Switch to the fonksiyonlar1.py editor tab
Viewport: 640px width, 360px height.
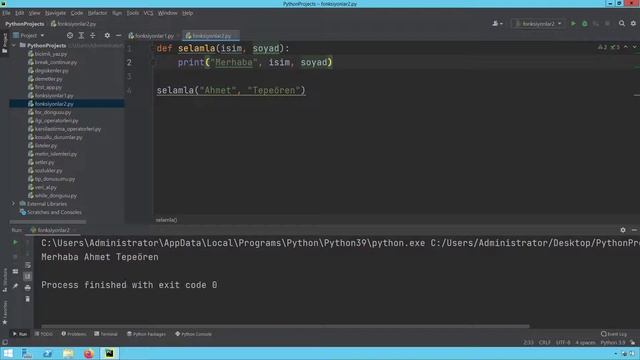151,36
